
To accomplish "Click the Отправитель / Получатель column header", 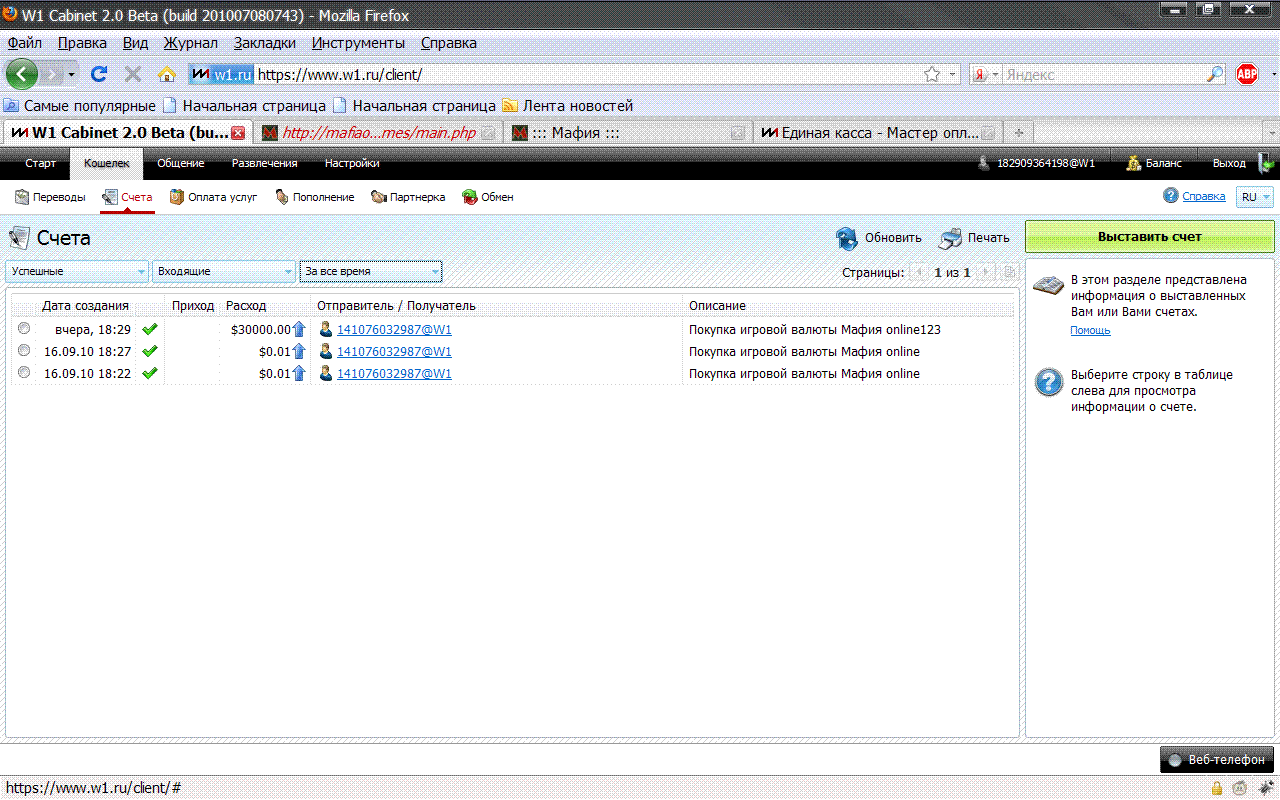I will (396, 305).
